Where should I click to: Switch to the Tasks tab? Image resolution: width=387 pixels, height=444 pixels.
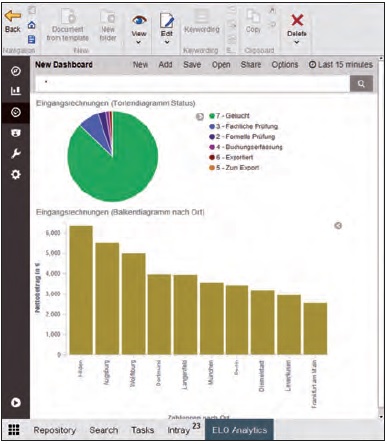[x=142, y=430]
